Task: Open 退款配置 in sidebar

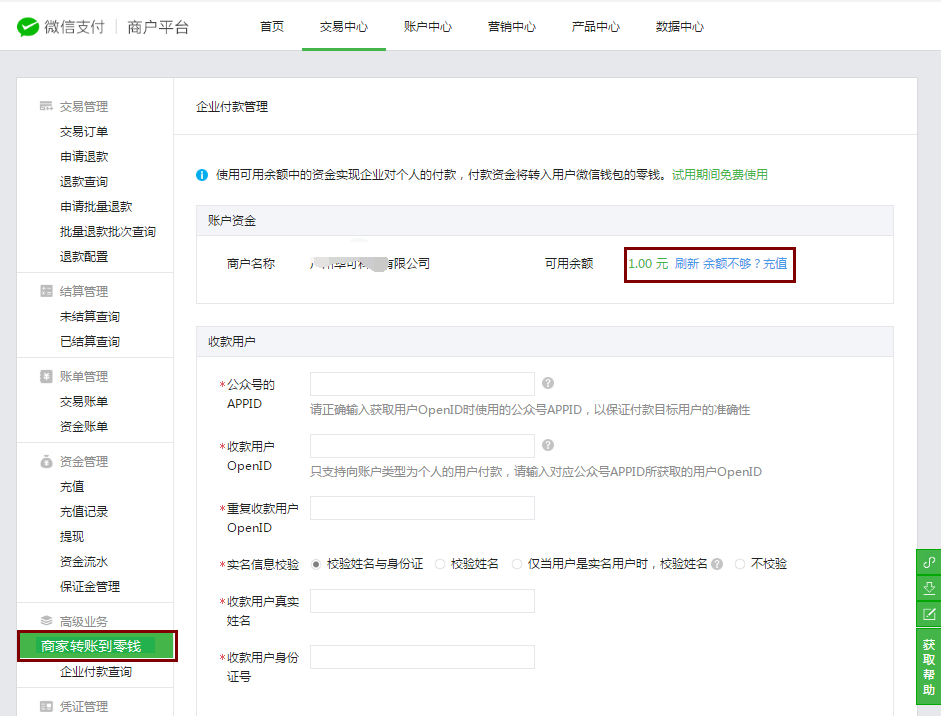Action: coord(84,257)
